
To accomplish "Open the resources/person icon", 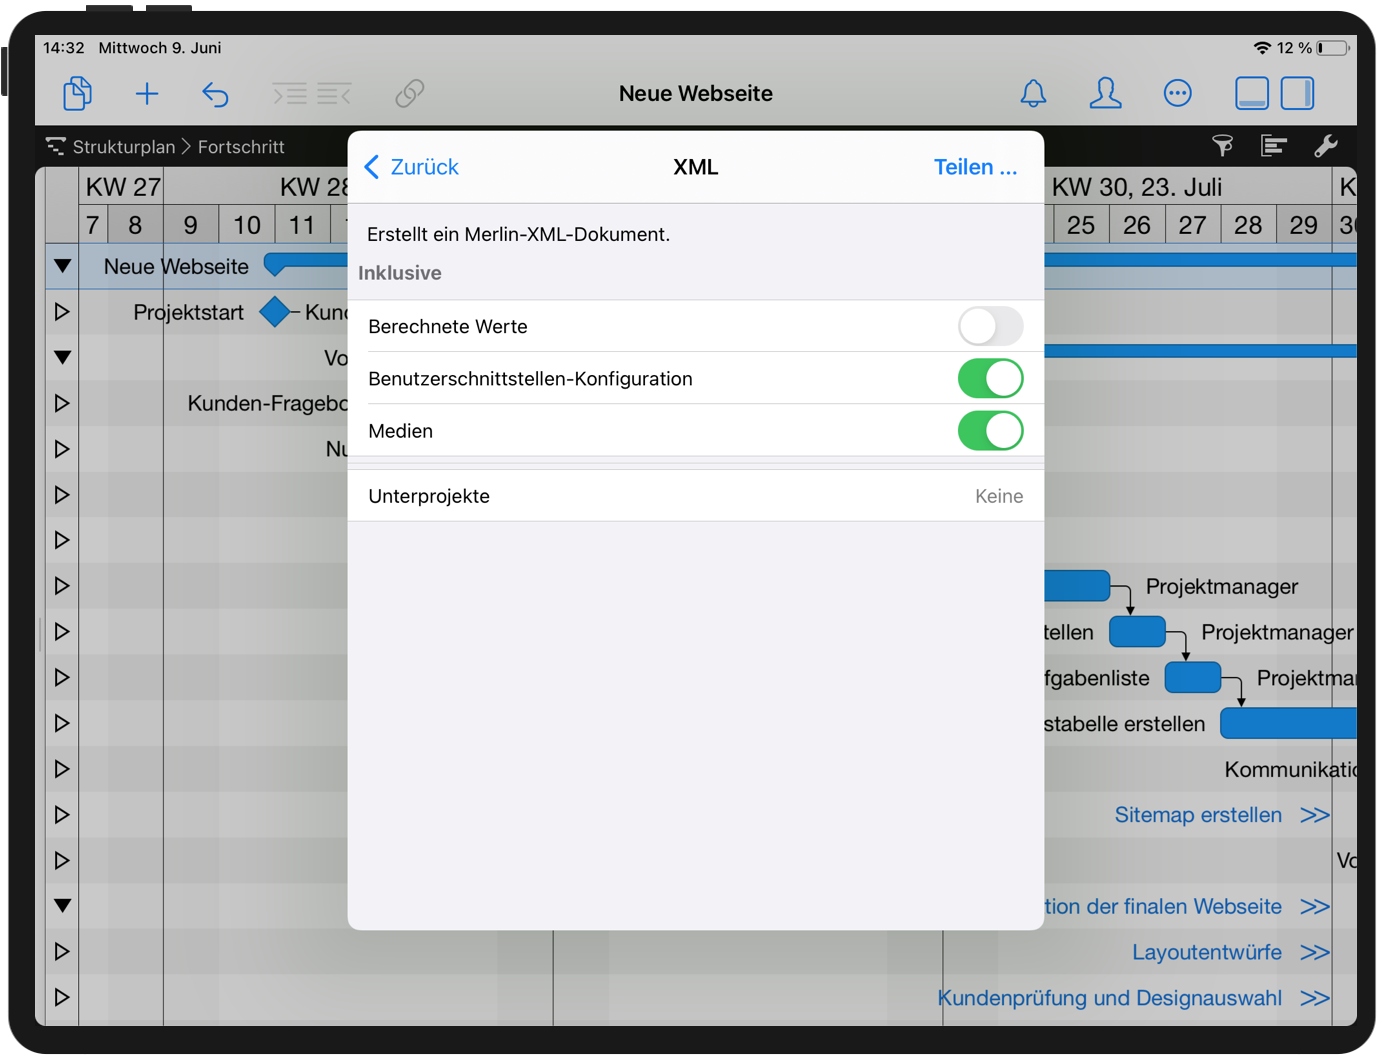I will click(x=1105, y=93).
